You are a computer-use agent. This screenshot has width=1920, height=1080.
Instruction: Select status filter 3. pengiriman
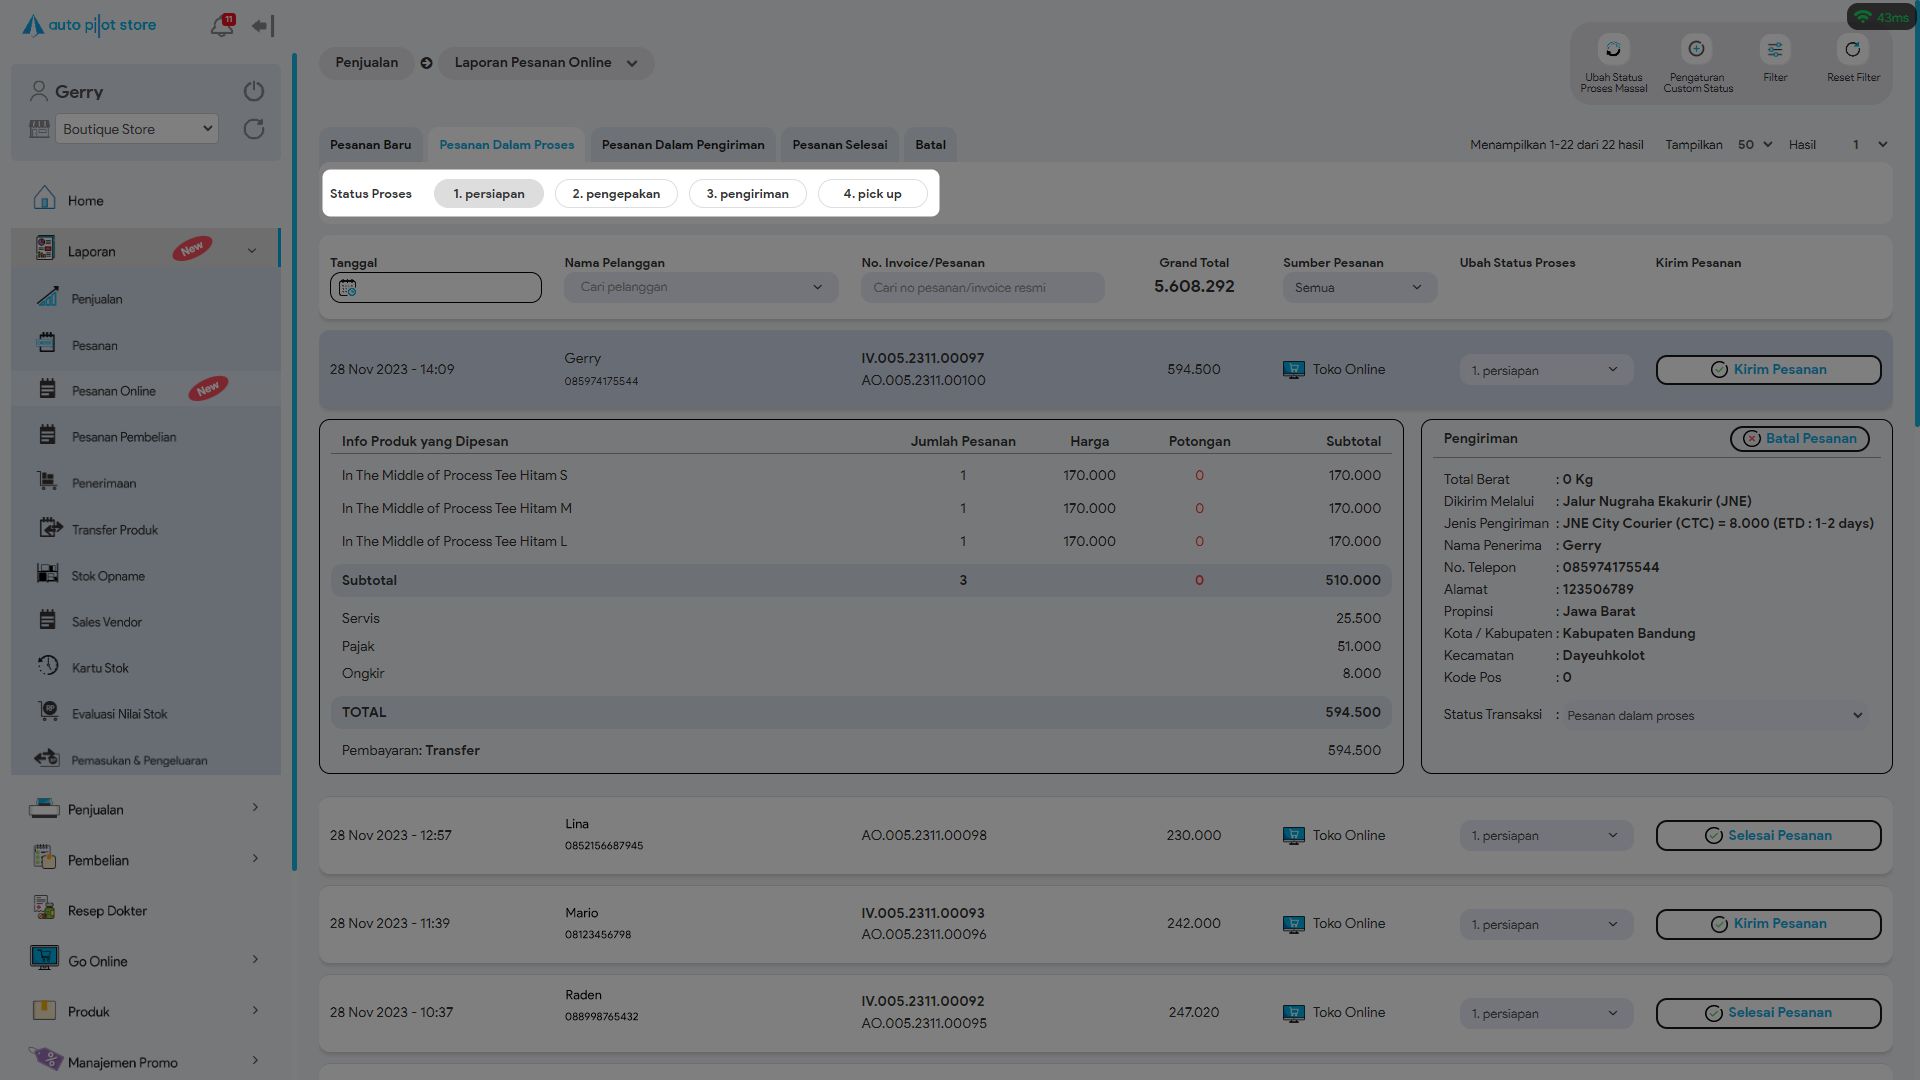tap(747, 194)
